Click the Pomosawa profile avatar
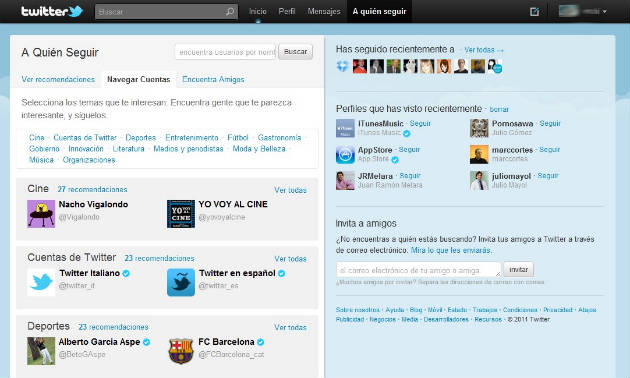This screenshot has width=630, height=378. click(x=479, y=128)
